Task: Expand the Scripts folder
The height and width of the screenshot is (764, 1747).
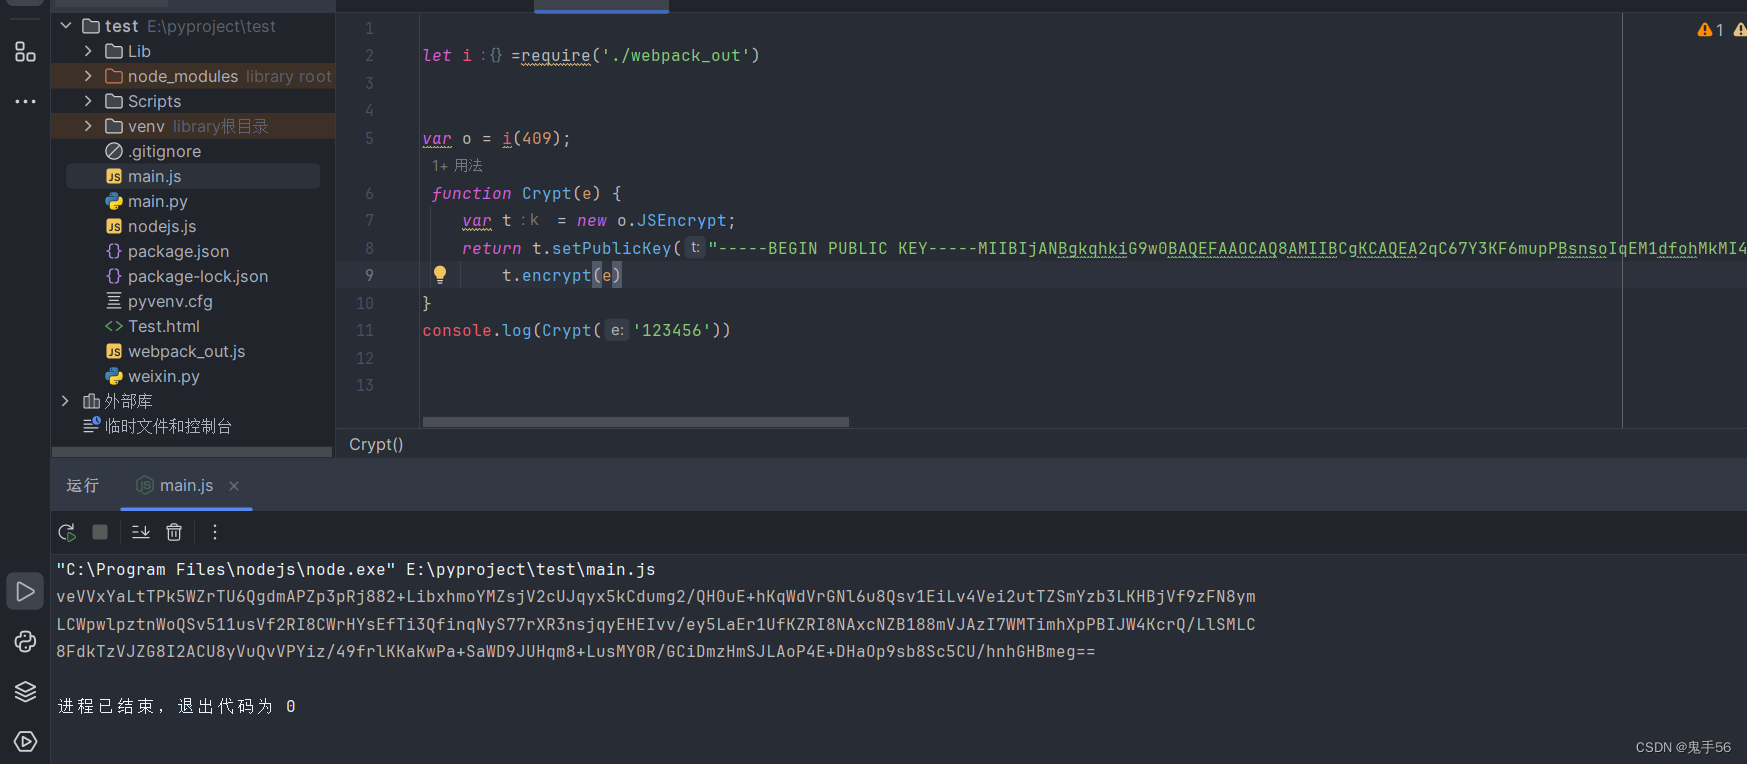Action: 88,101
